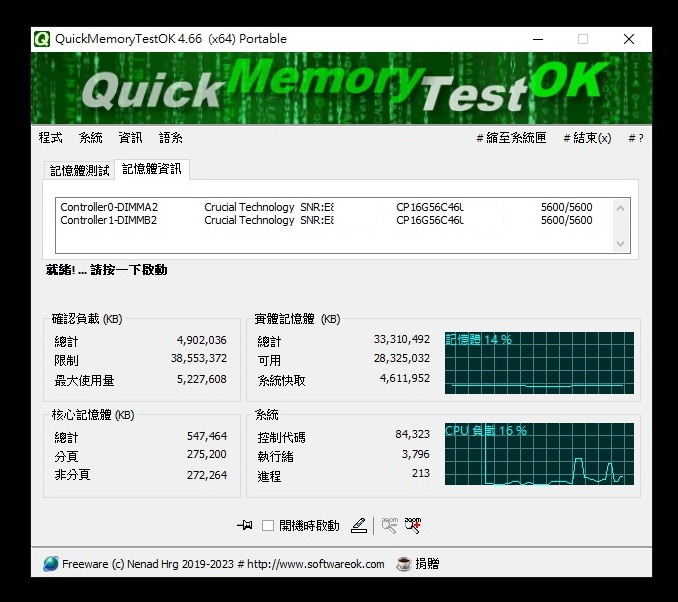Click the coffee cup donate icon
The image size is (678, 602).
403,564
